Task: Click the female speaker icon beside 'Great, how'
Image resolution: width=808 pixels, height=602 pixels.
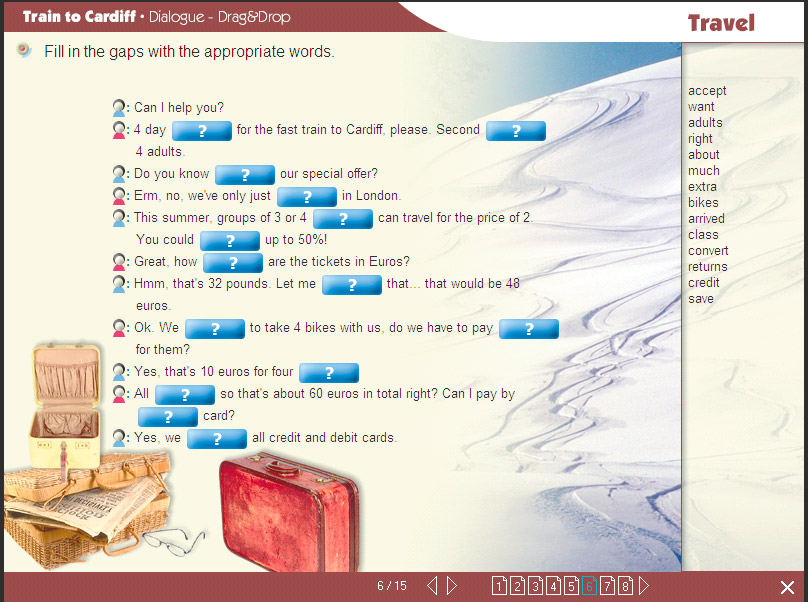Action: tap(120, 262)
